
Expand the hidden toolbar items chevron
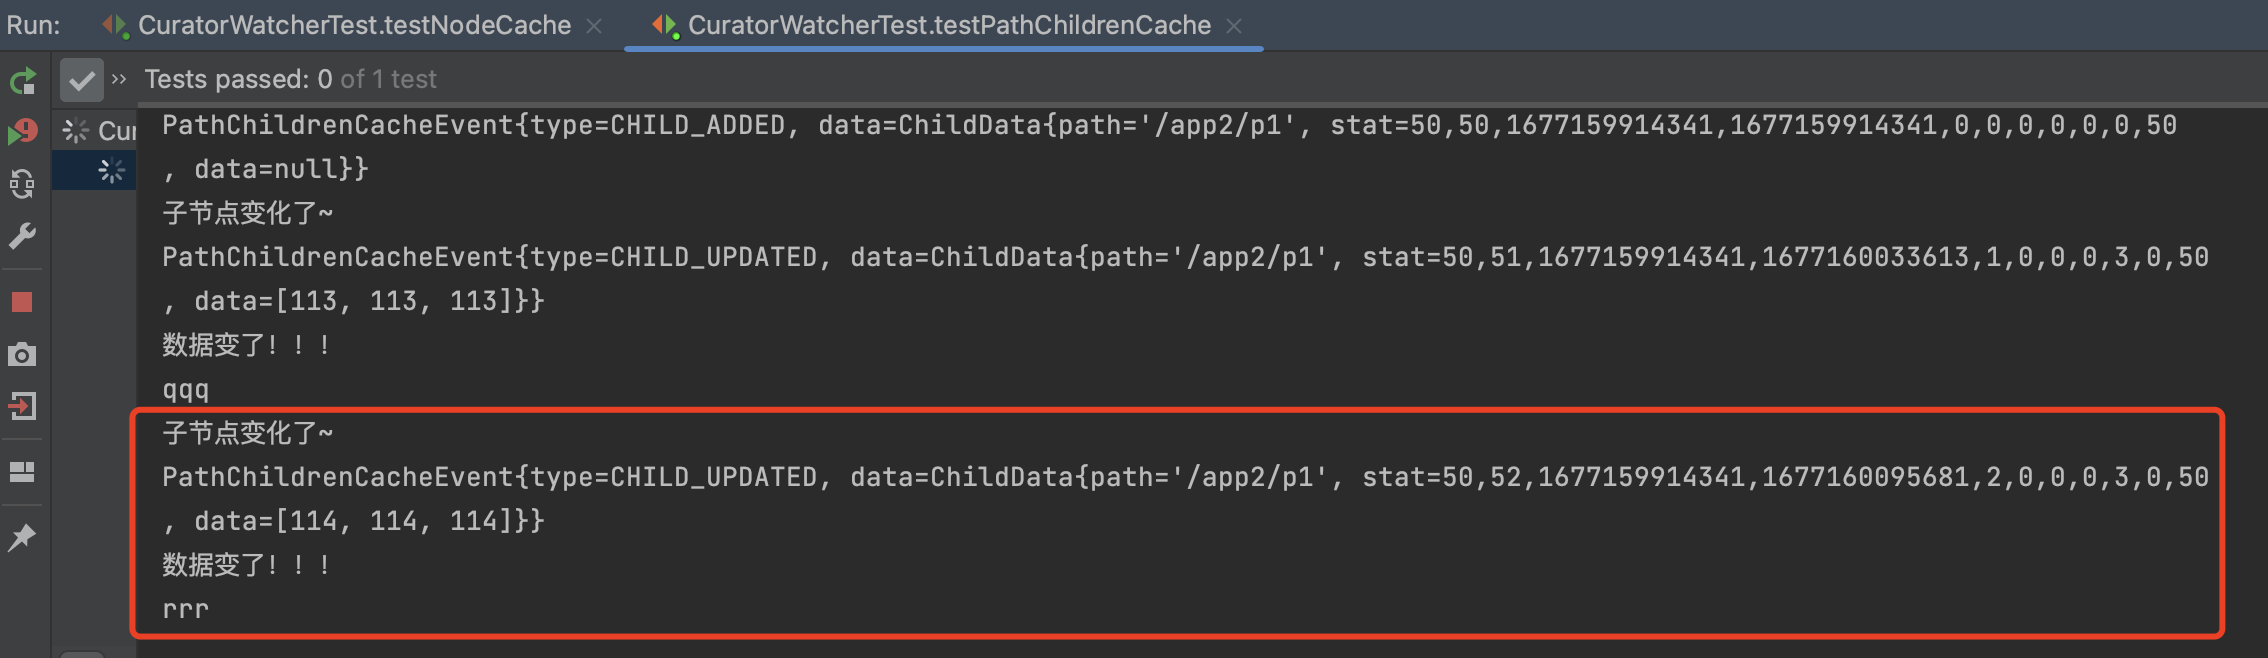[119, 79]
